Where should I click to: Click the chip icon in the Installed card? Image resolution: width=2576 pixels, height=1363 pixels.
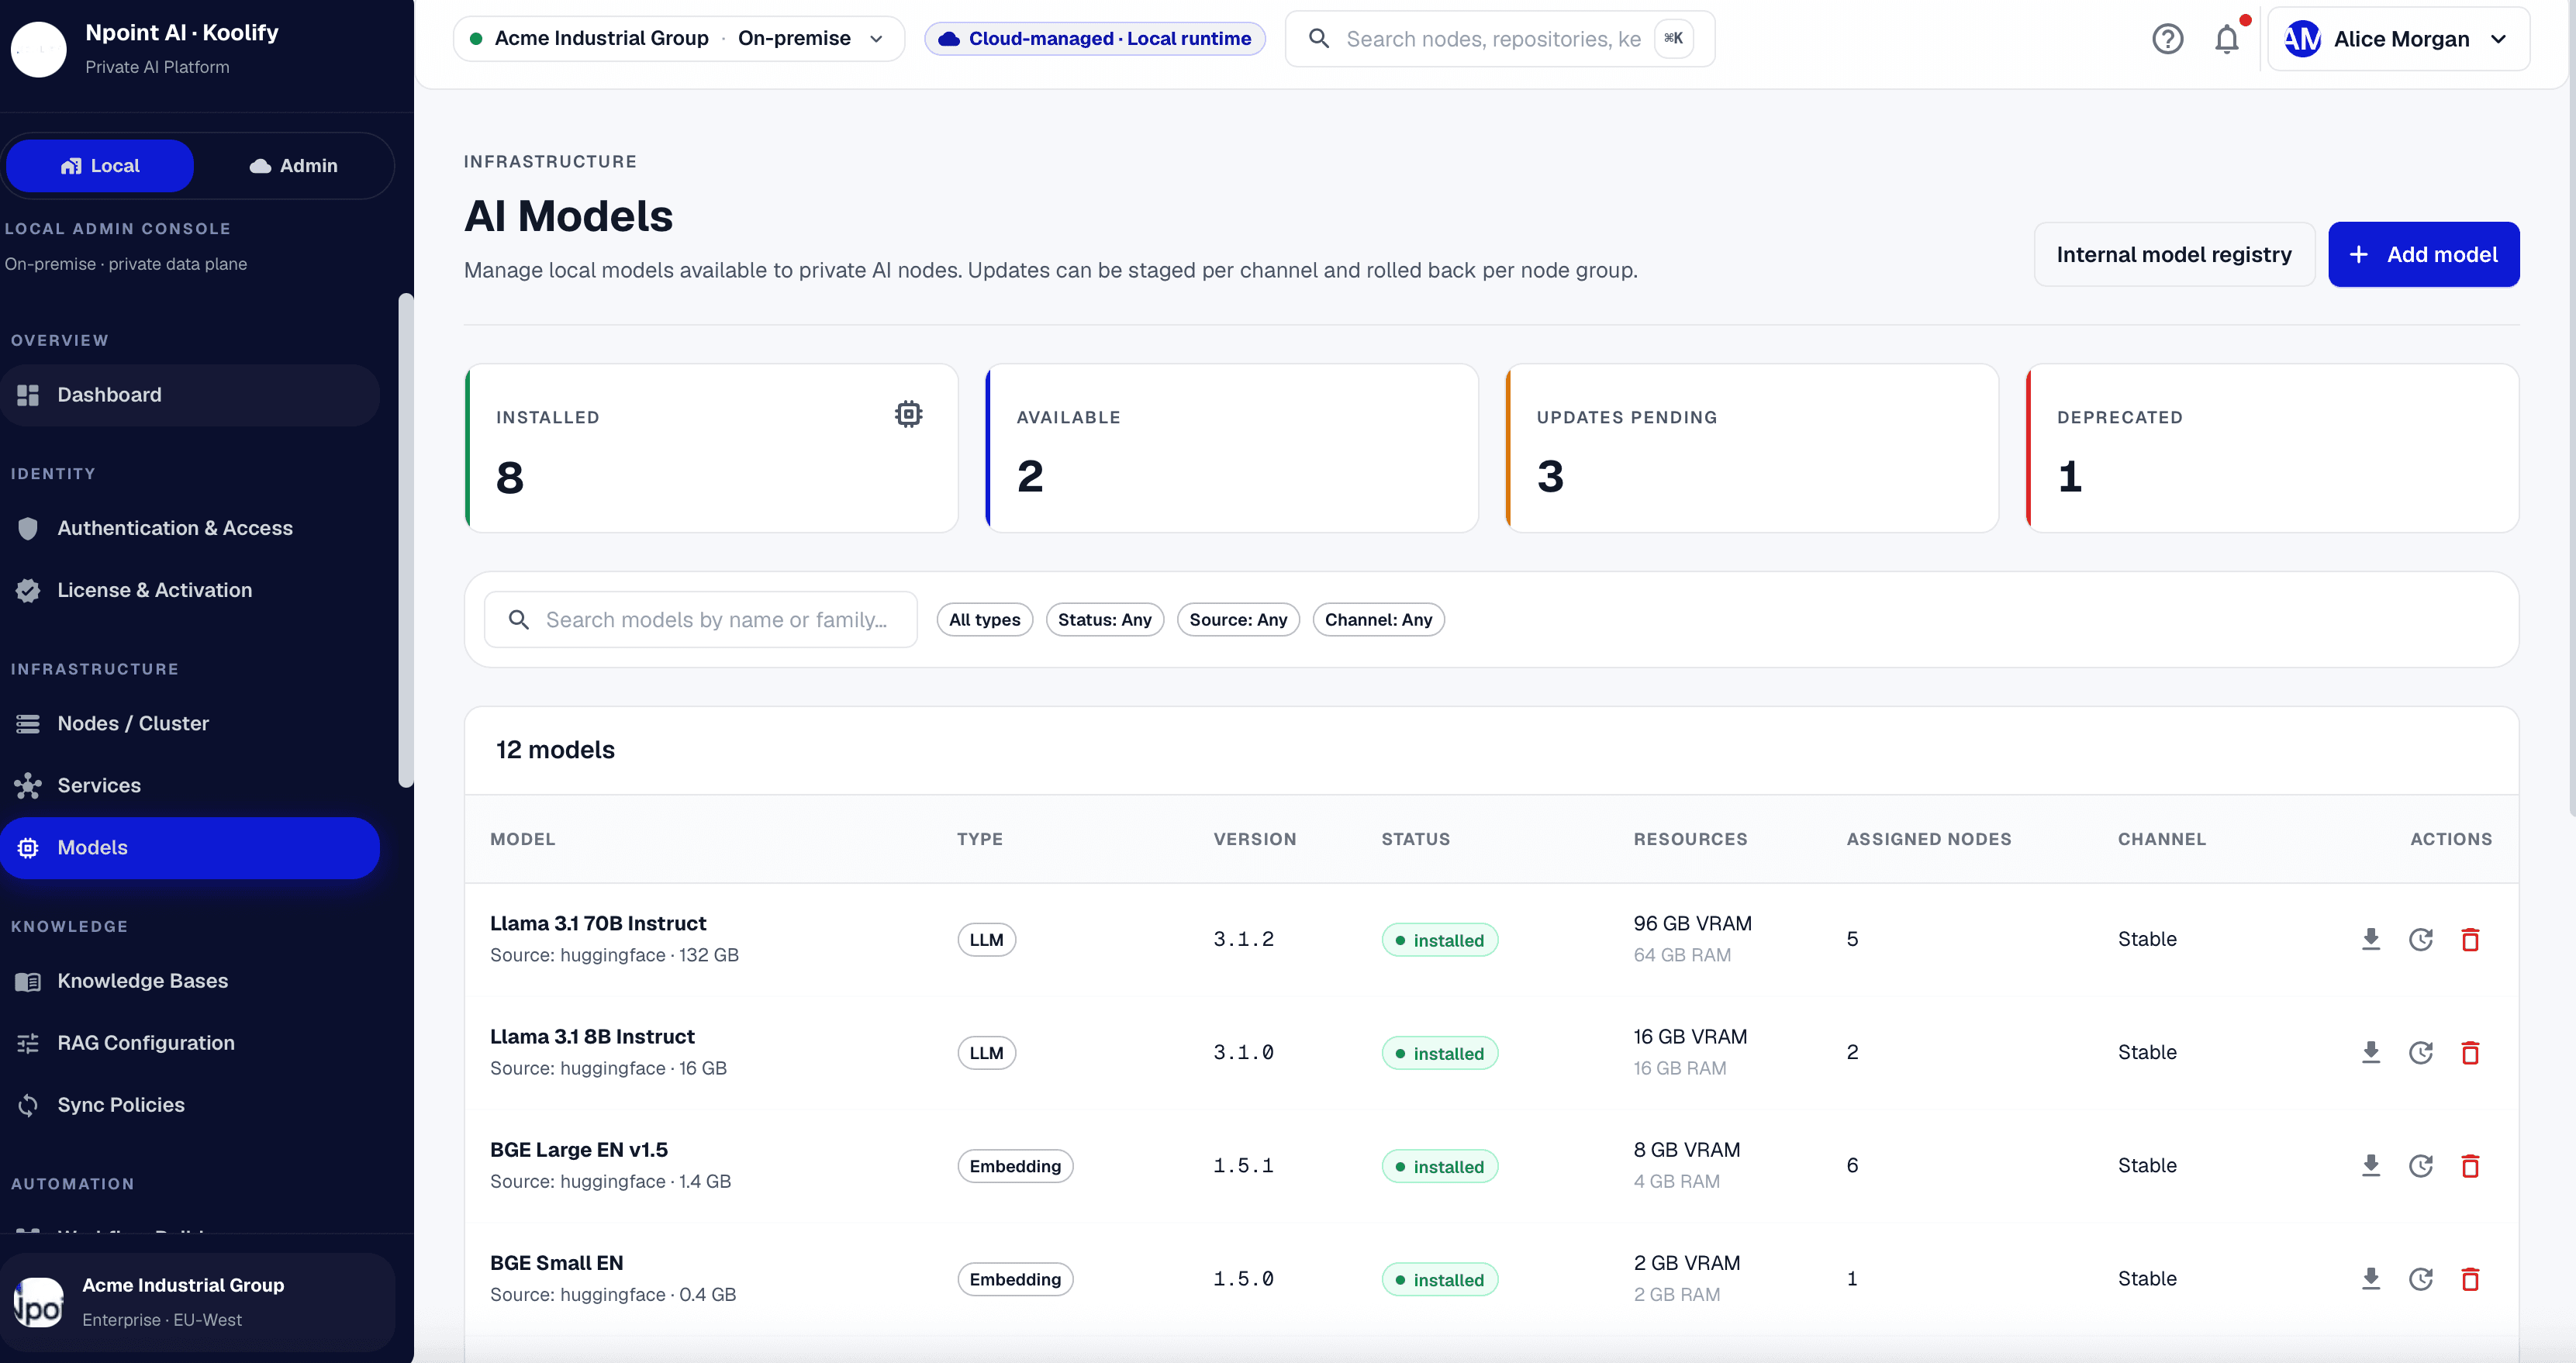tap(908, 413)
